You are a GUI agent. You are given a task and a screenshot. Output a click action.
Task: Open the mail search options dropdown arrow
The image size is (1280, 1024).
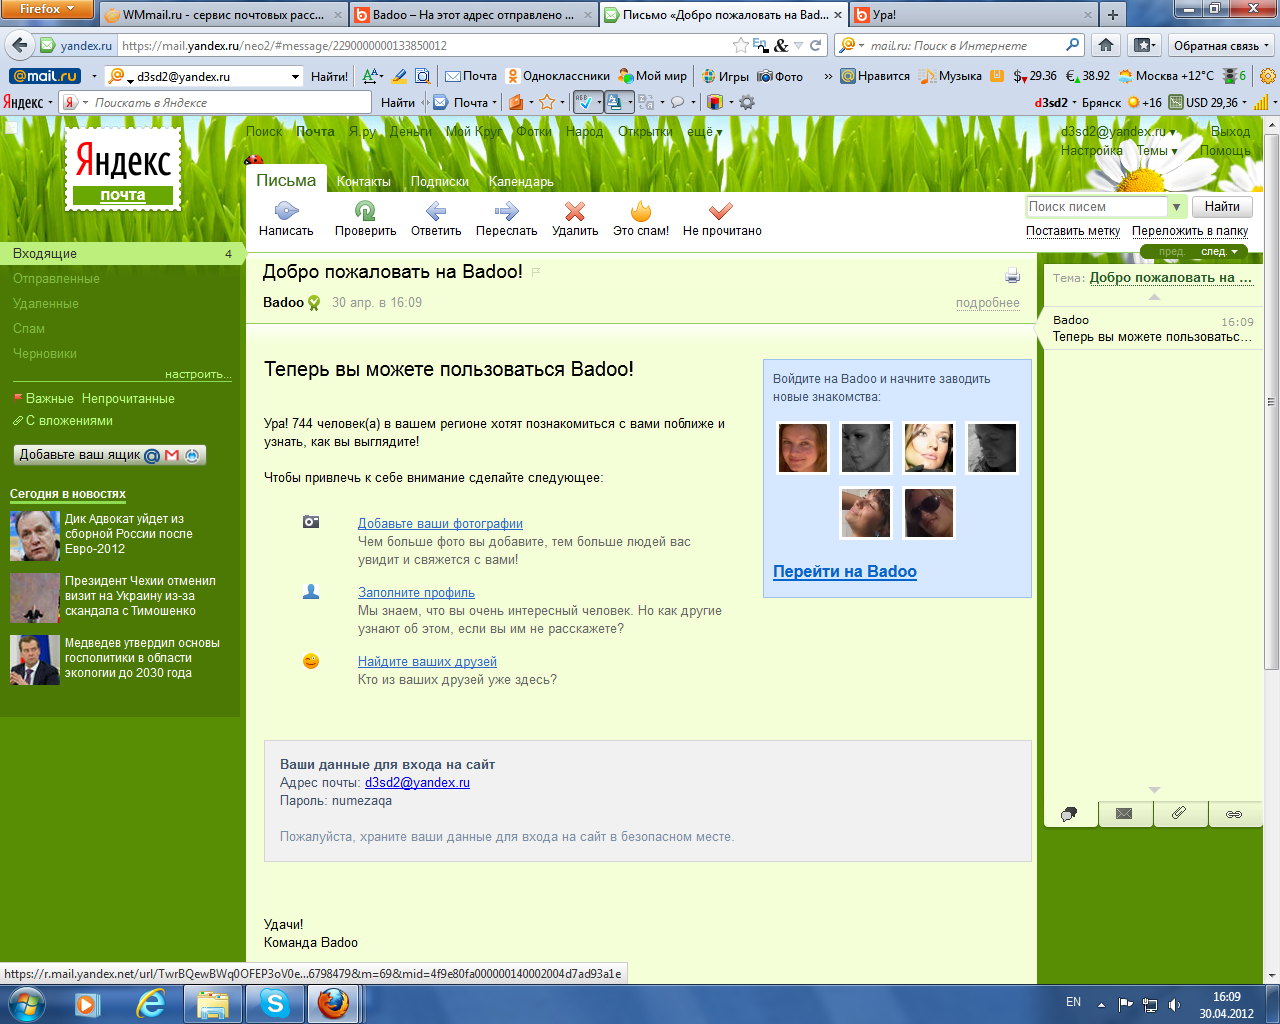click(1176, 207)
